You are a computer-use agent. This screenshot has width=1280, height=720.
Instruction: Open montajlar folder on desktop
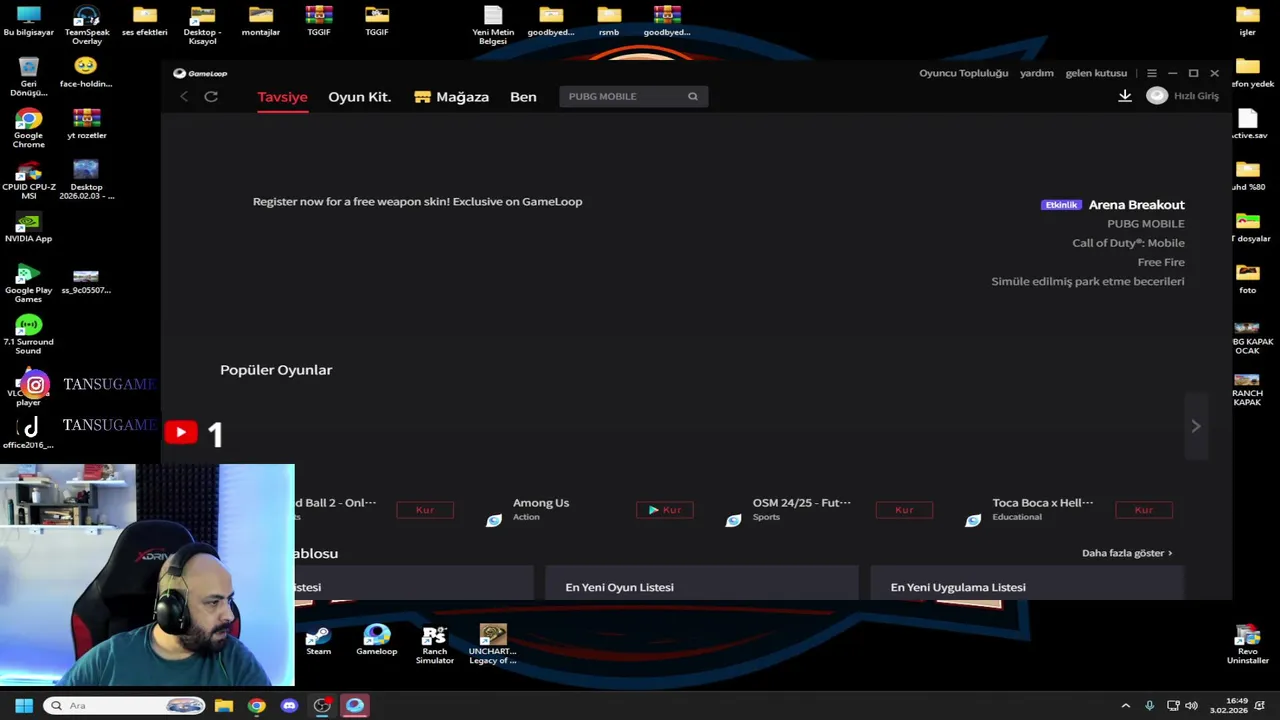click(x=261, y=21)
